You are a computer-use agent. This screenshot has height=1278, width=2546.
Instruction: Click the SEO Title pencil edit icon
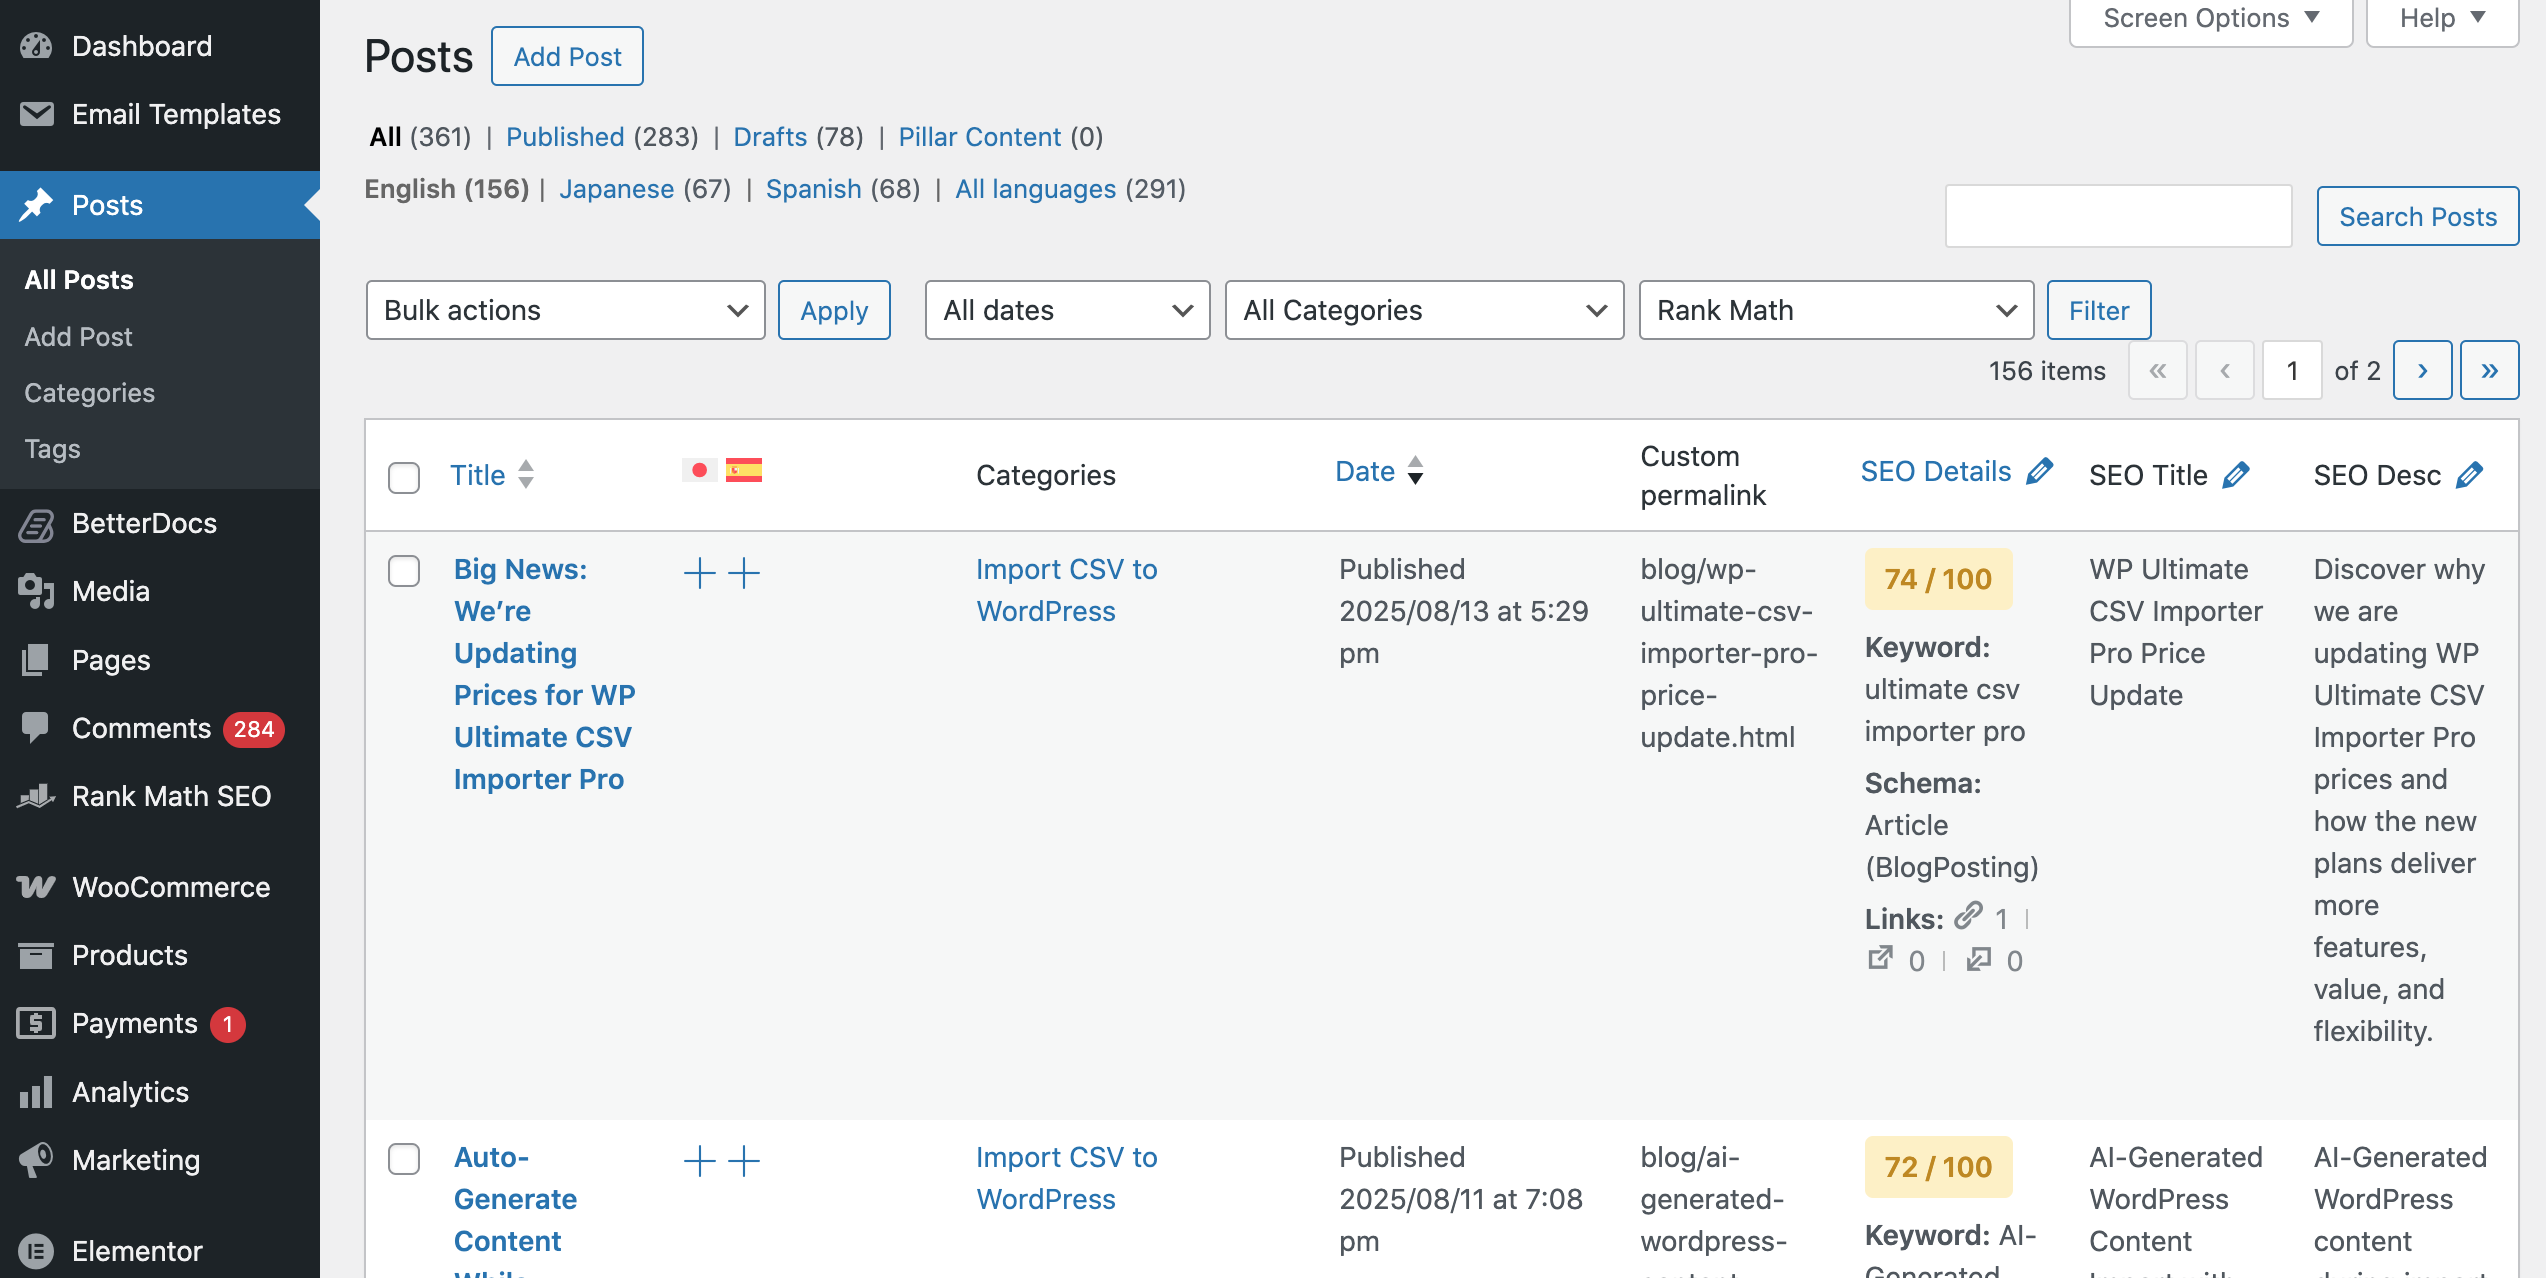pyautogui.click(x=2236, y=475)
